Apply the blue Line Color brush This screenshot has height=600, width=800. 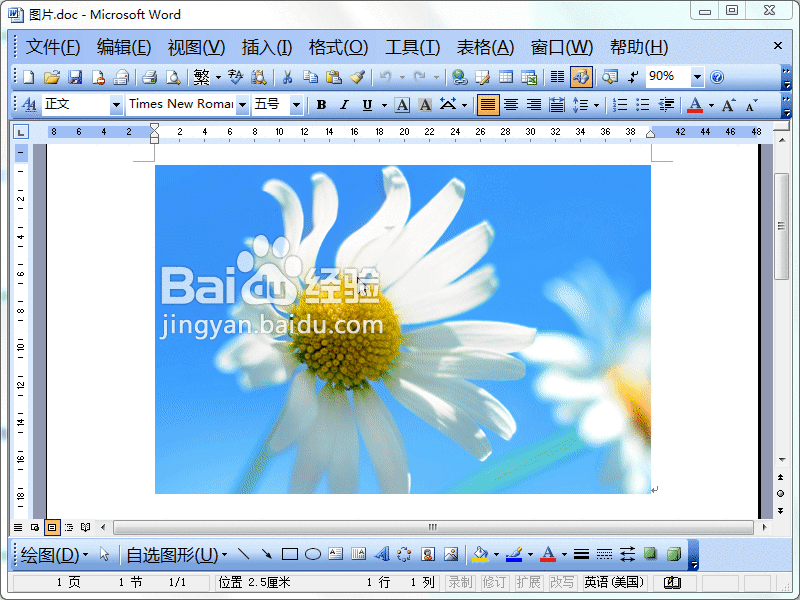pos(514,554)
